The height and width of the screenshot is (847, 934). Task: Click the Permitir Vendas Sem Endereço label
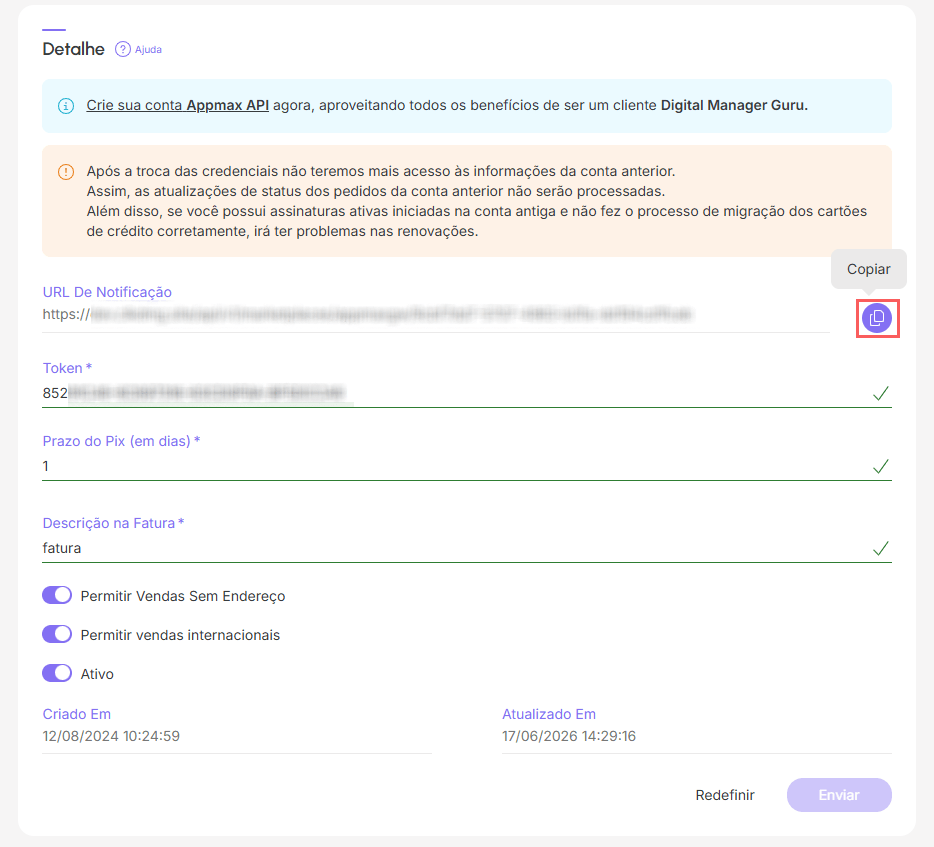tap(183, 596)
